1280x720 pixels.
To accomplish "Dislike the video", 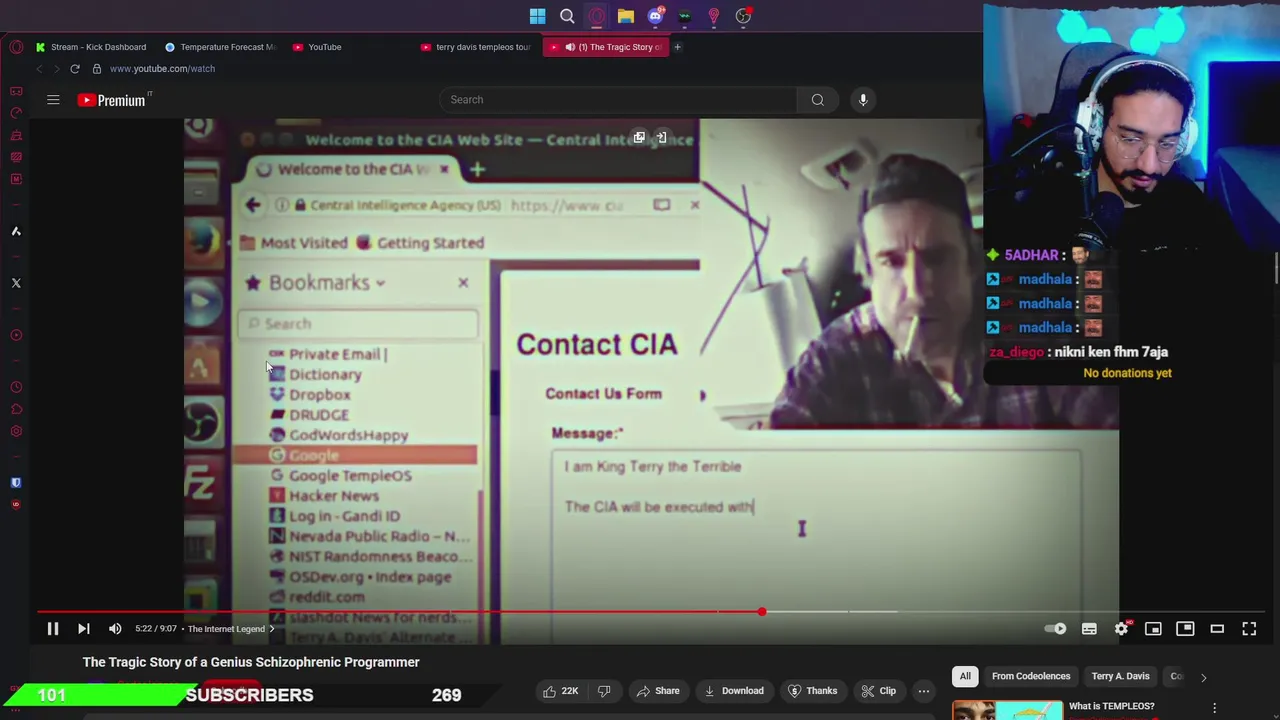I will (x=604, y=691).
